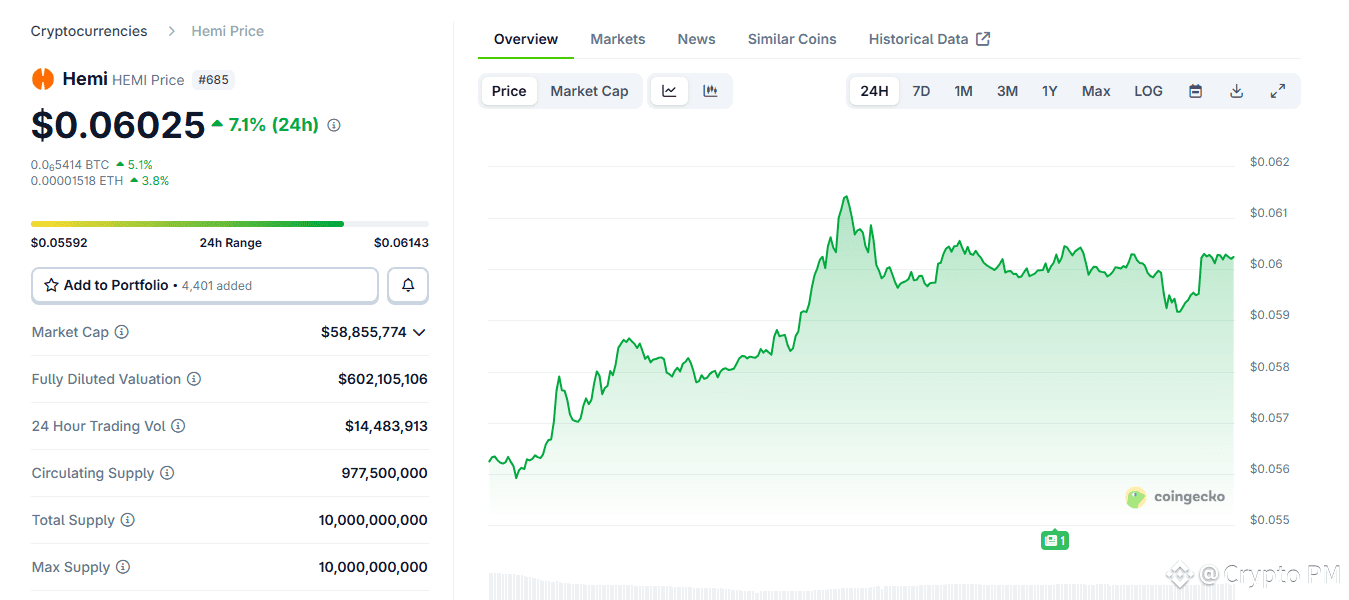
Task: Switch to line chart view icon
Action: pyautogui.click(x=669, y=91)
